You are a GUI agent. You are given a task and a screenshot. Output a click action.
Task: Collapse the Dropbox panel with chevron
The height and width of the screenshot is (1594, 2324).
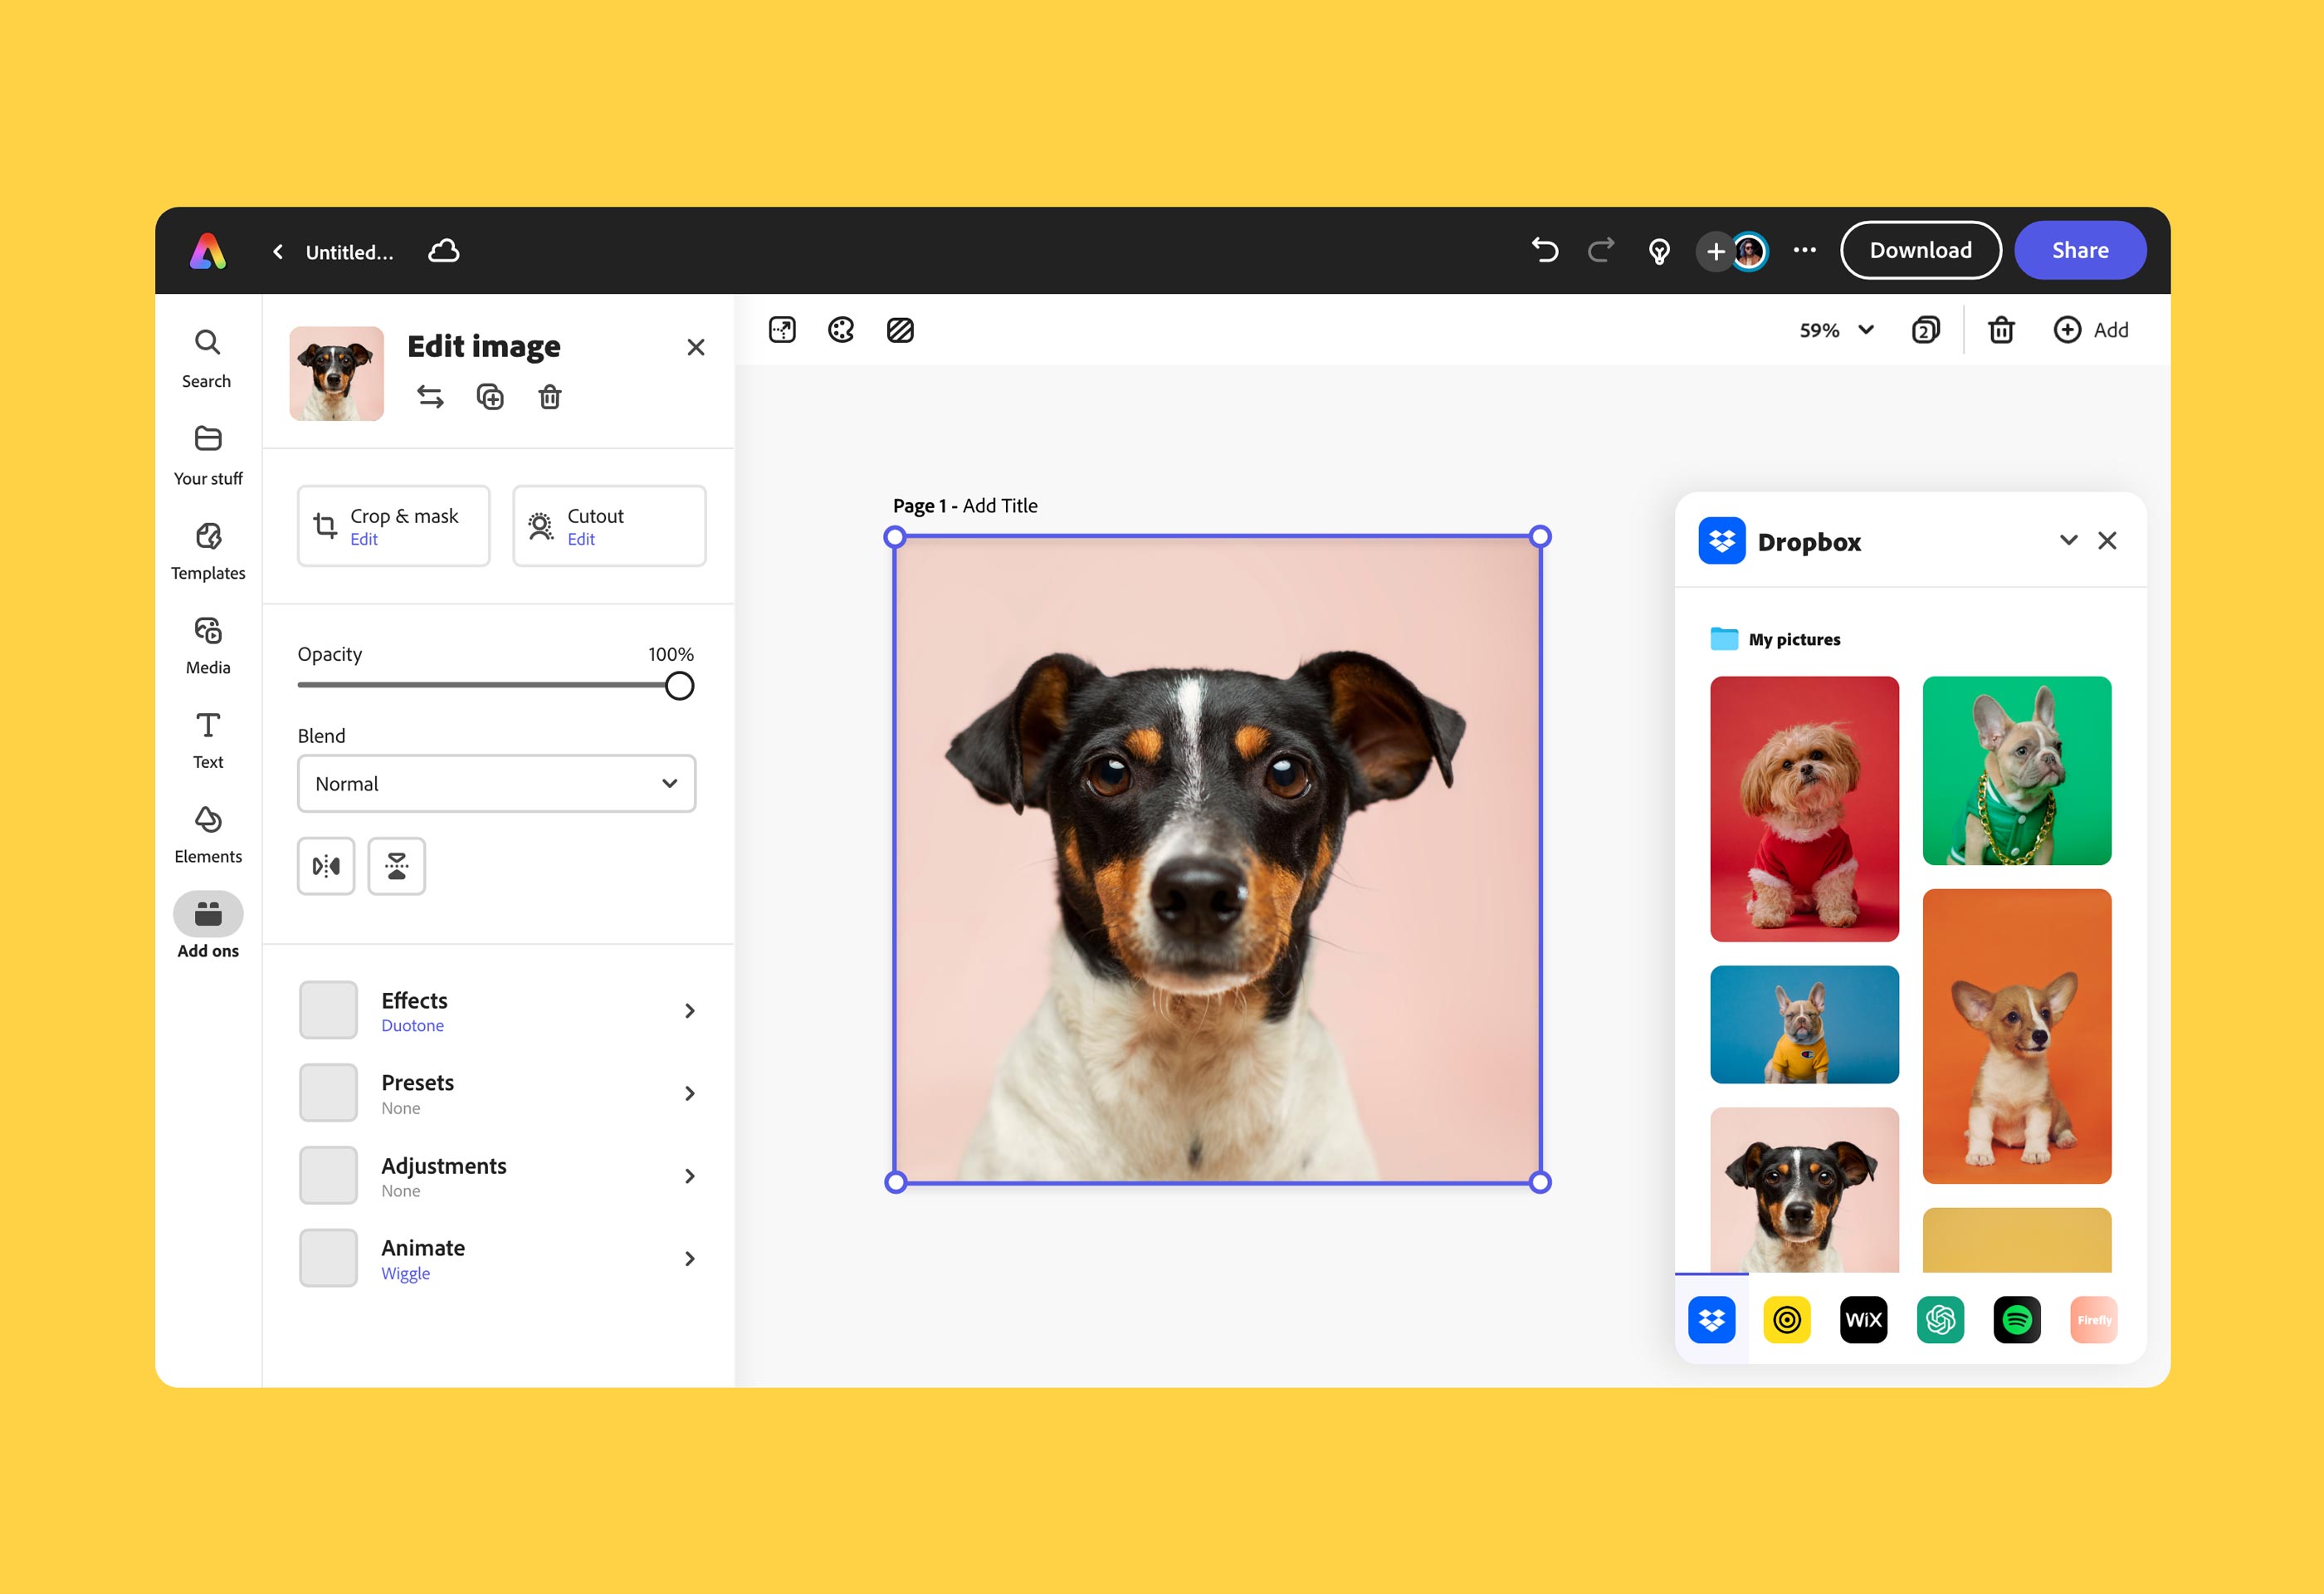[x=2069, y=541]
